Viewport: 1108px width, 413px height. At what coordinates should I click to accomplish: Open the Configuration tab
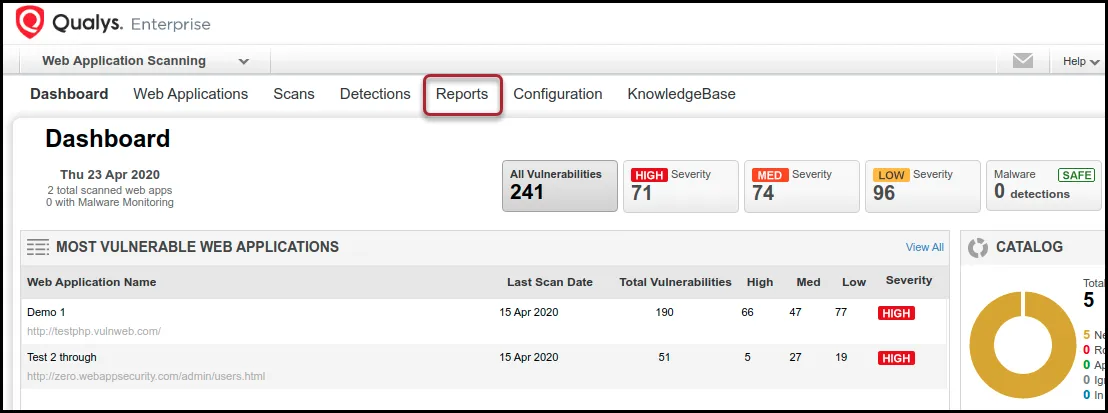[x=558, y=94]
